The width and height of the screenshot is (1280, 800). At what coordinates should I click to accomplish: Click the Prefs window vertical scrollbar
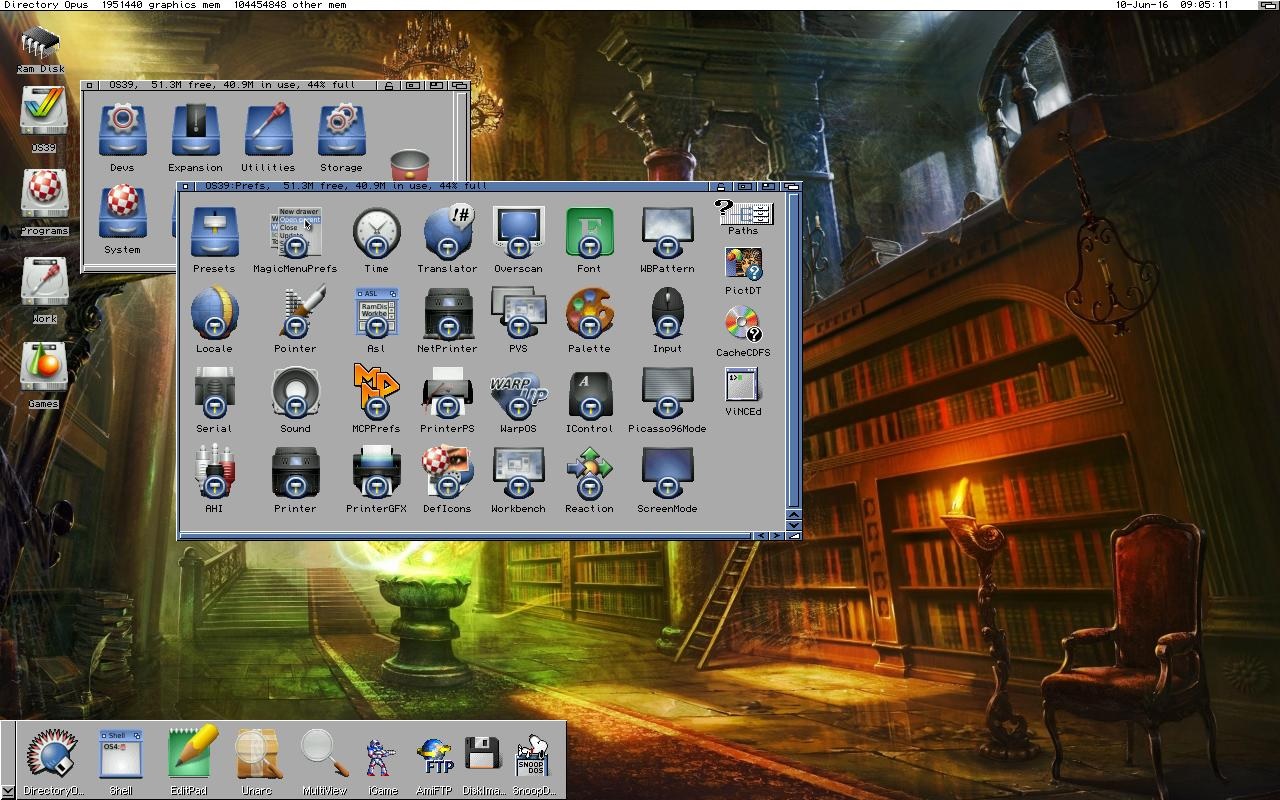(x=794, y=350)
